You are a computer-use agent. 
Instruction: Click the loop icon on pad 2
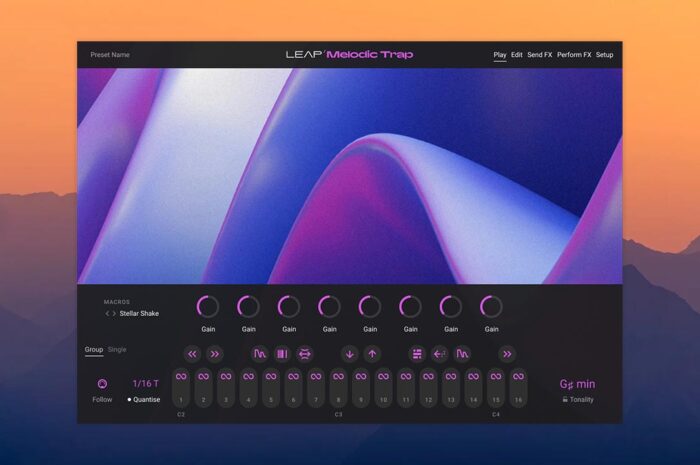[204, 377]
